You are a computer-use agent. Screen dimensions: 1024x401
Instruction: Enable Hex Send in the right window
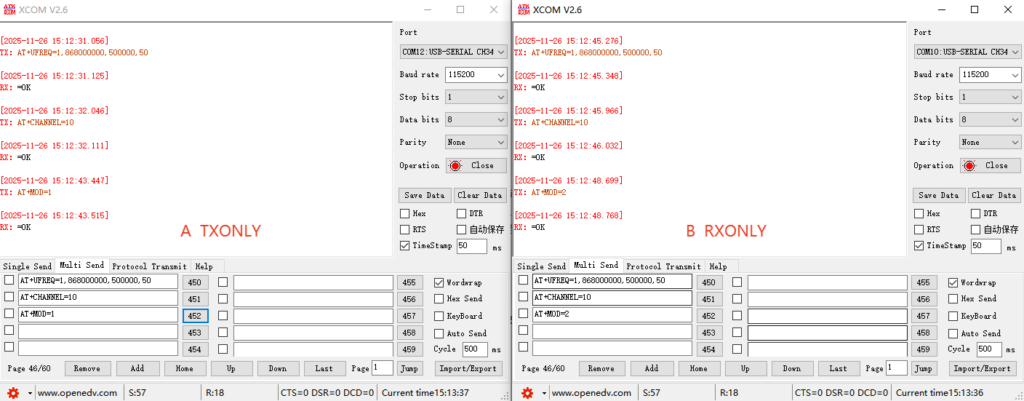(953, 299)
